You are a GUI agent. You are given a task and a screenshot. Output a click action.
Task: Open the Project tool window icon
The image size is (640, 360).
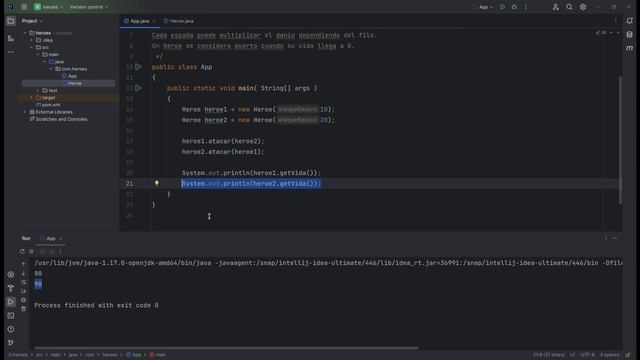click(x=11, y=21)
